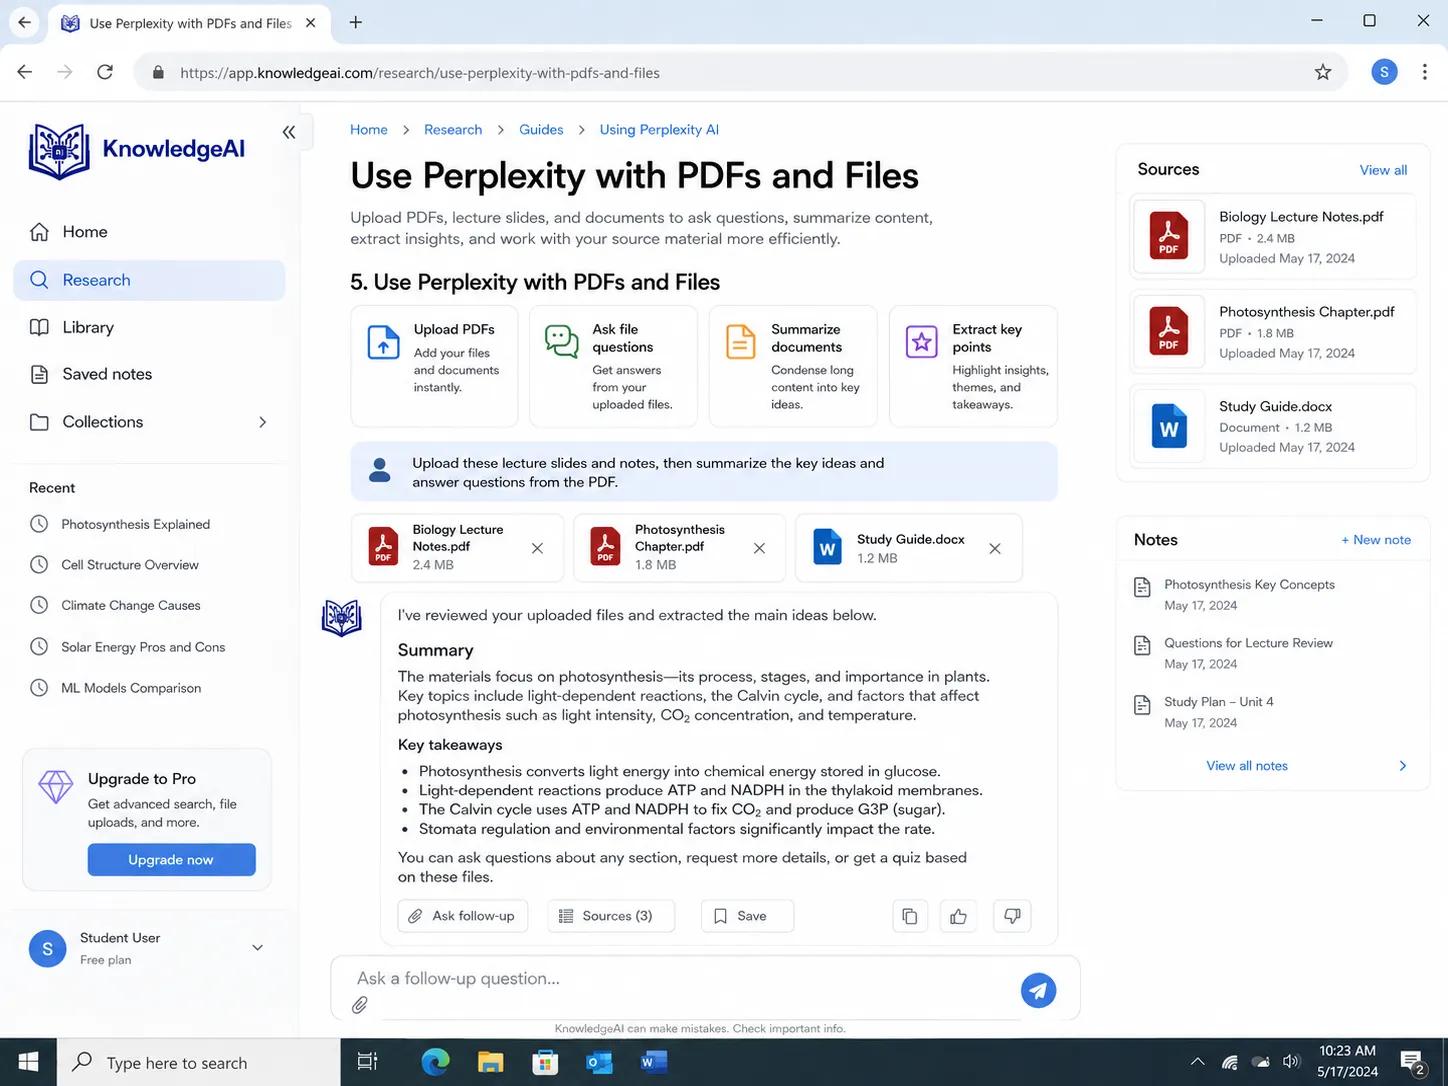Click the address bar URL
The width and height of the screenshot is (1448, 1086).
pyautogui.click(x=420, y=73)
